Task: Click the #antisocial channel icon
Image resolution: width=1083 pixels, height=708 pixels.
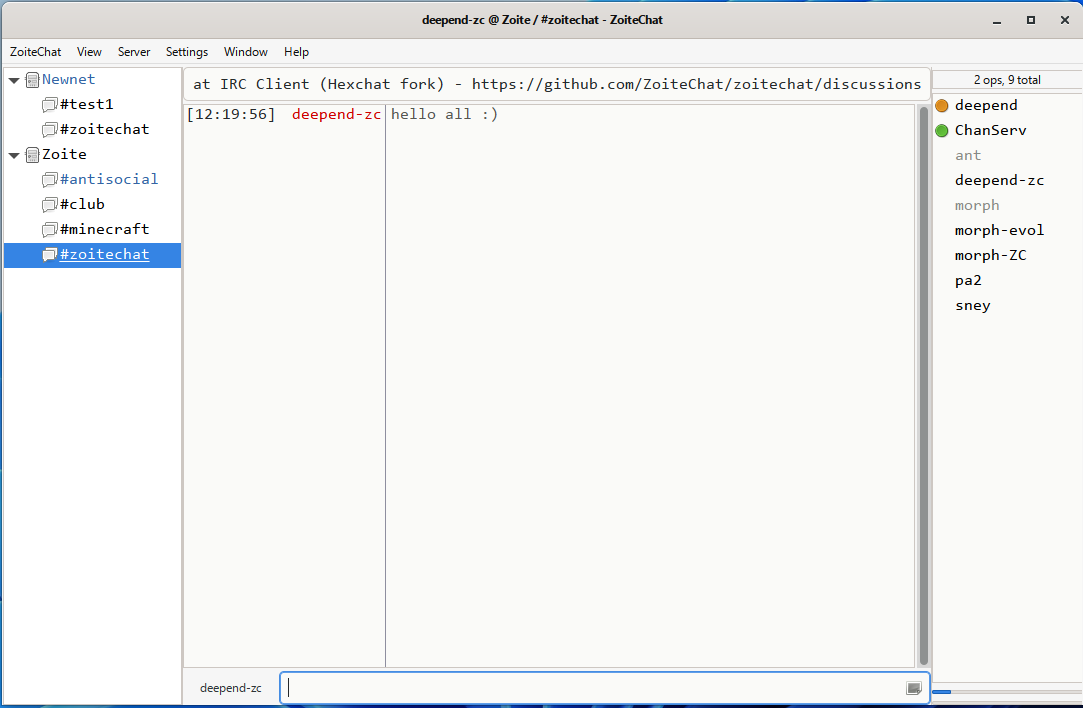Action: click(x=49, y=179)
